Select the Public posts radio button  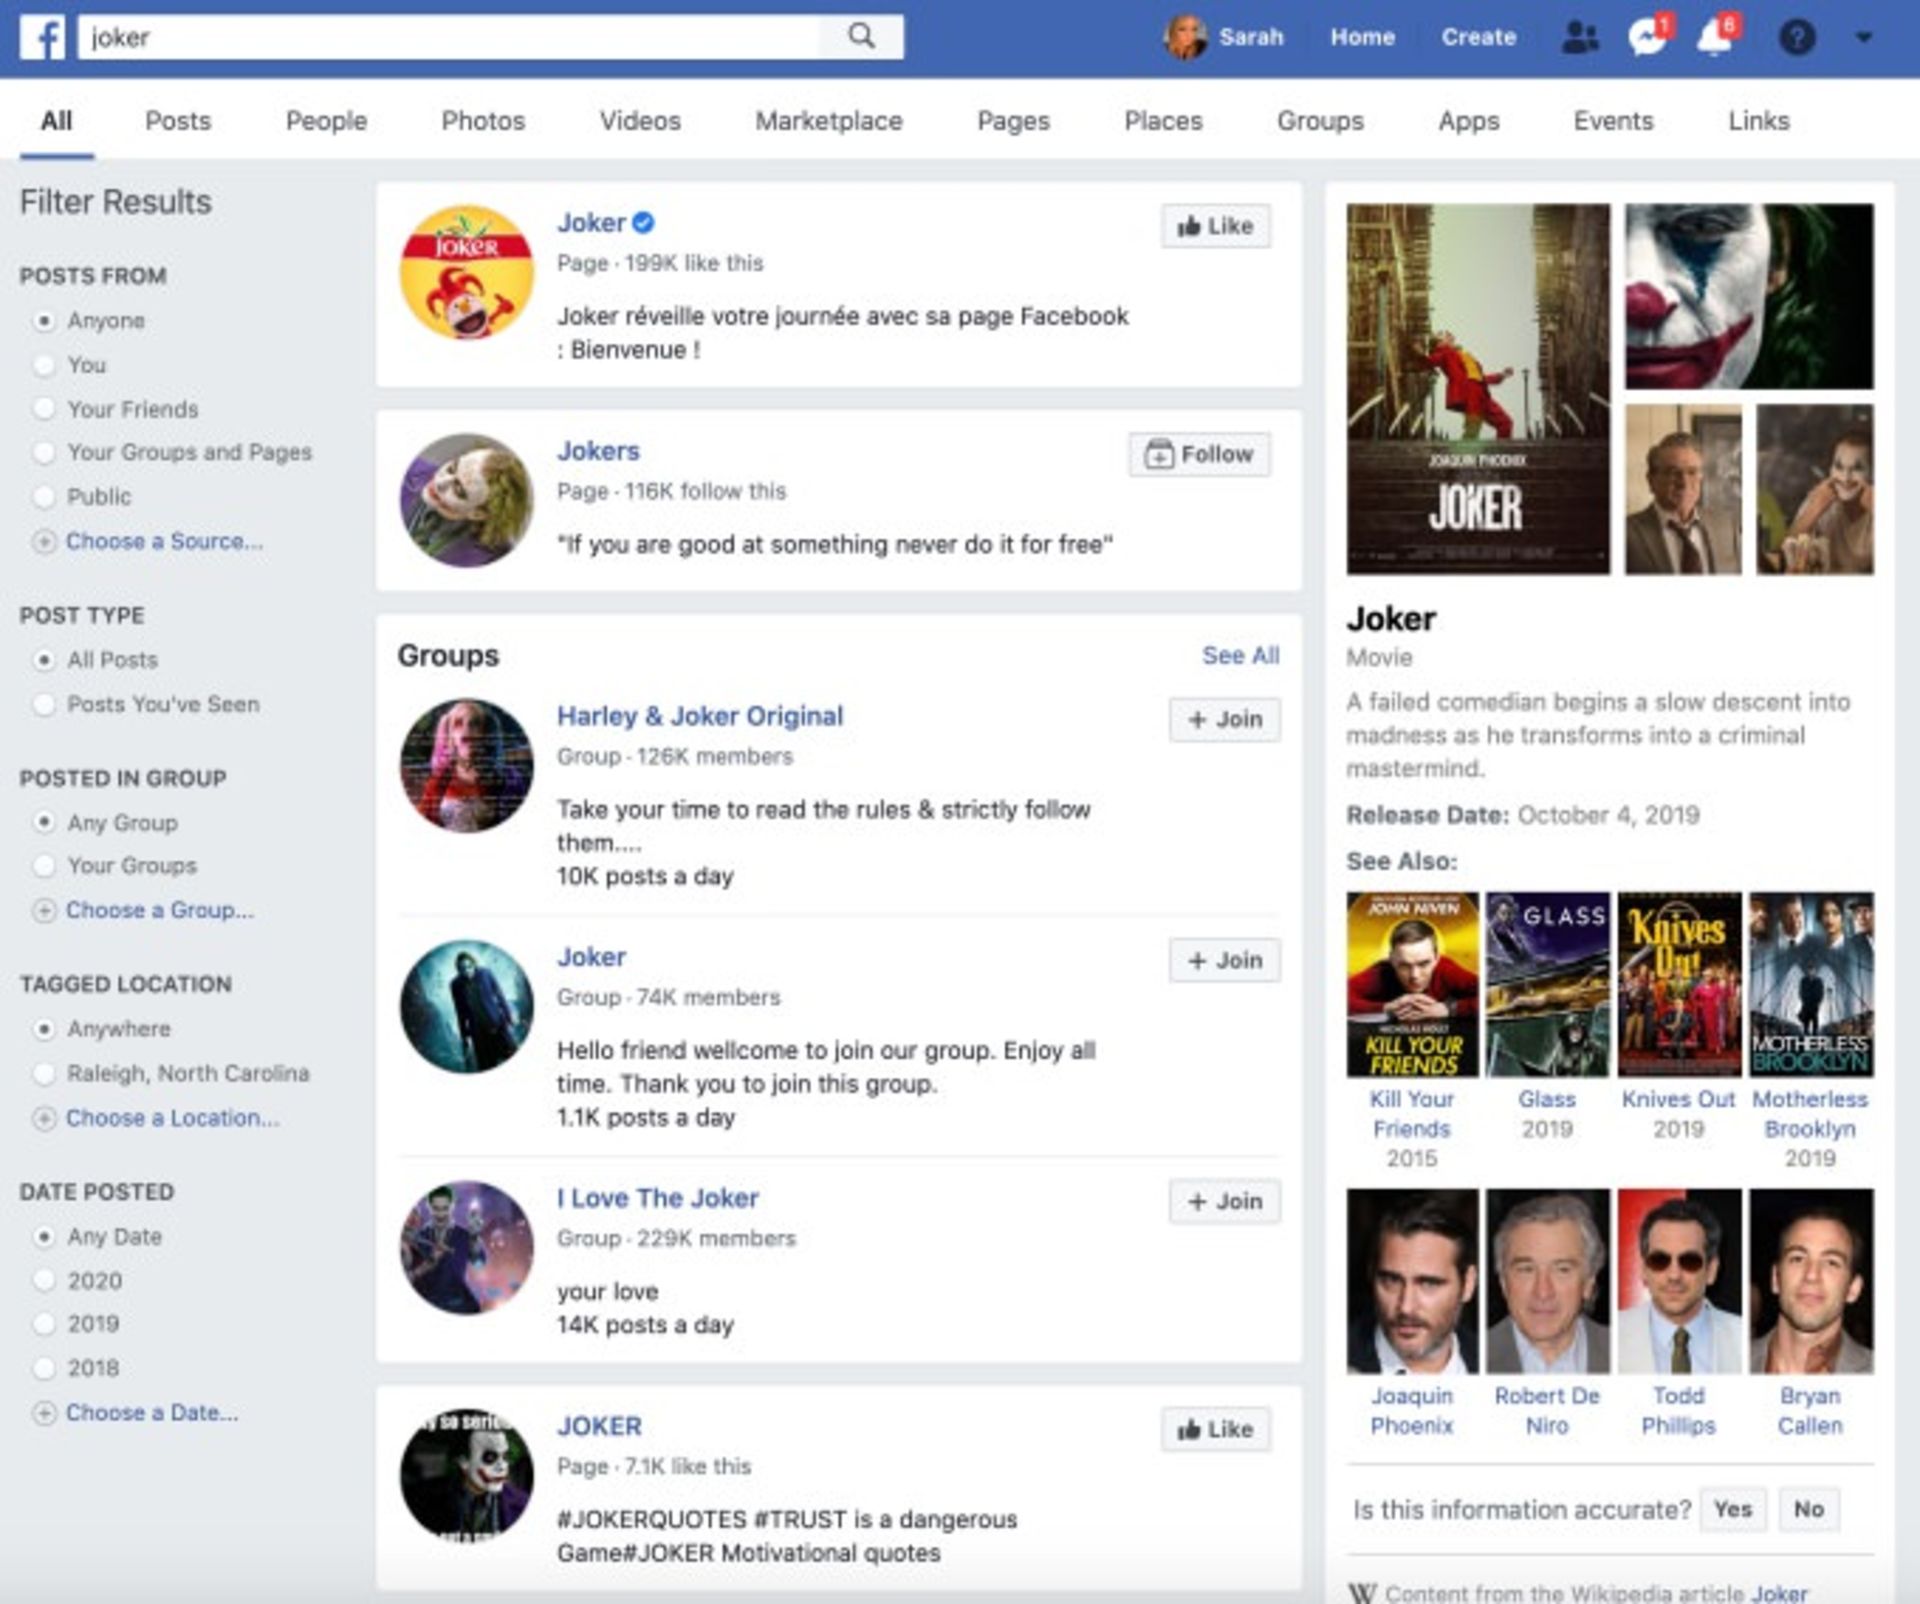[44, 496]
